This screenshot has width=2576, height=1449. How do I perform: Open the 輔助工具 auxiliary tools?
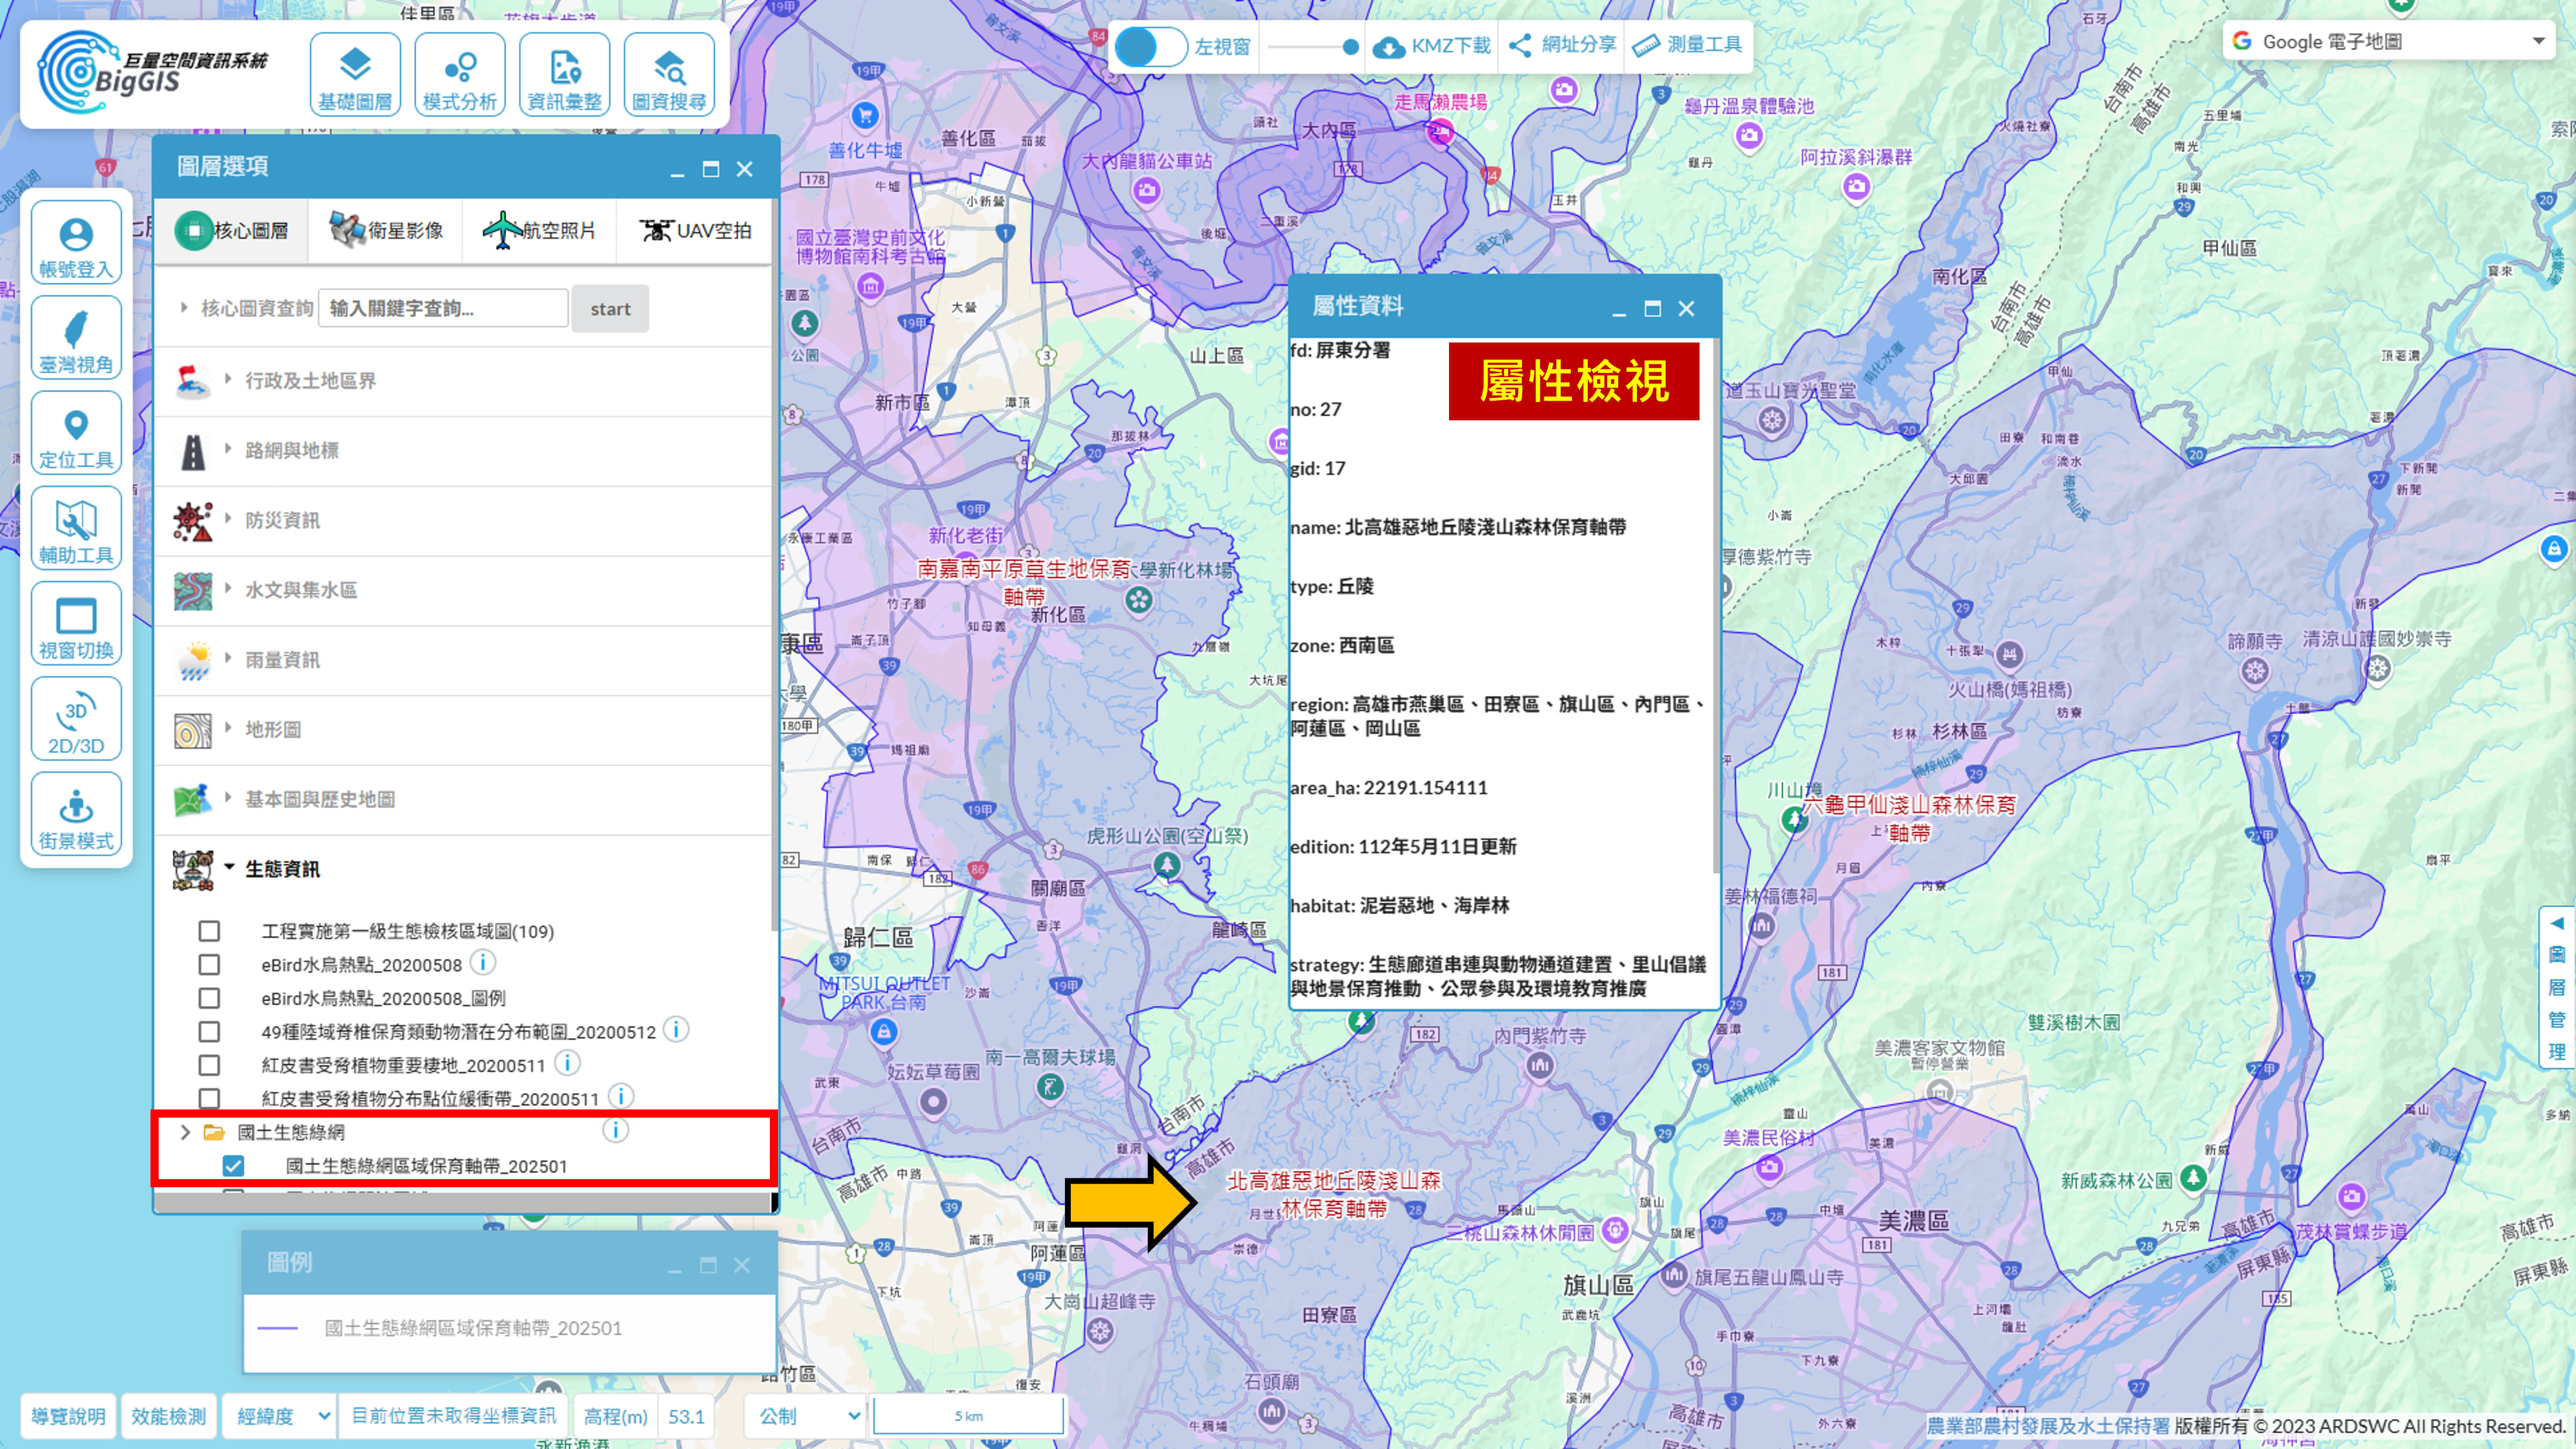pyautogui.click(x=76, y=528)
